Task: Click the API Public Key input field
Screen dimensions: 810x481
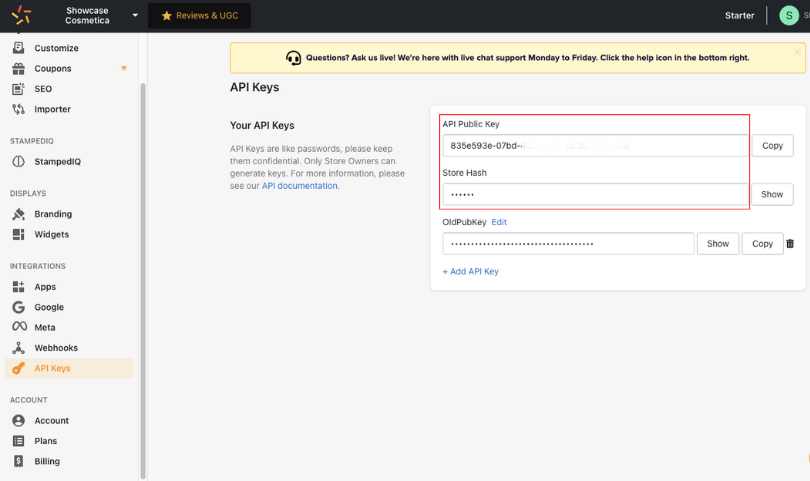Action: (x=595, y=146)
